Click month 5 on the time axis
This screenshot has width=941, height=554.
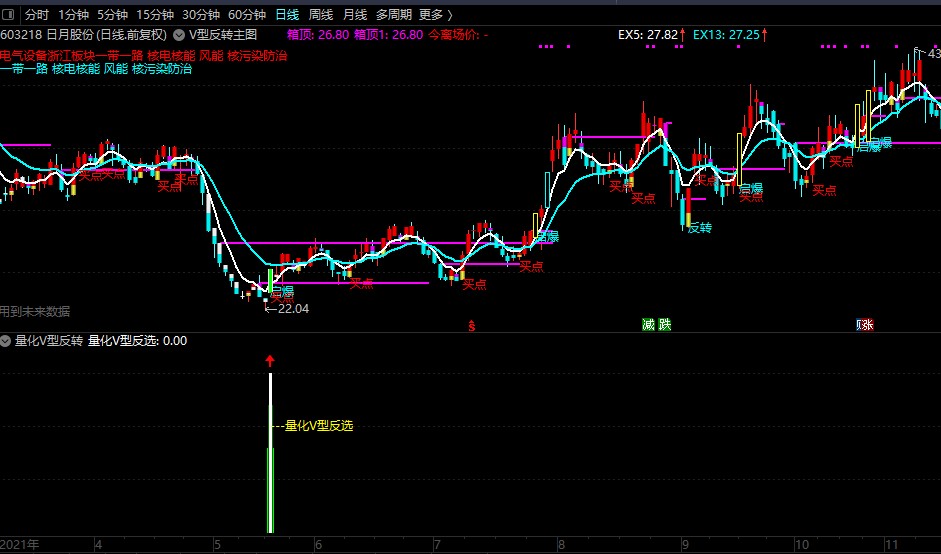coord(217,545)
